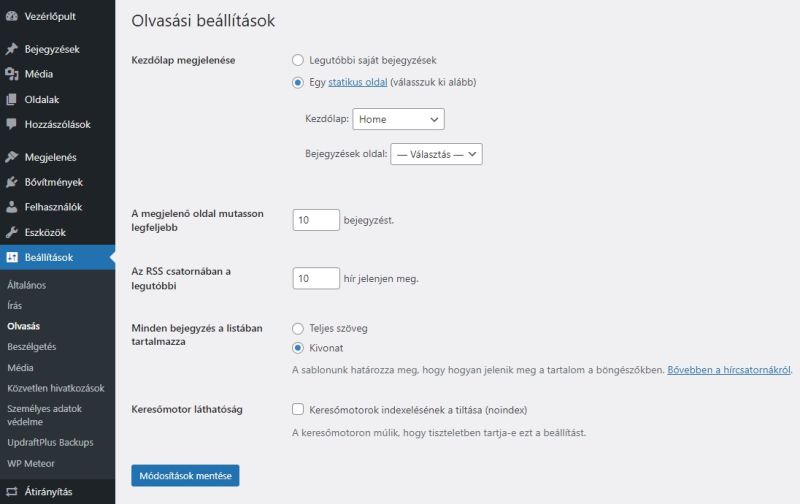
Task: Click the Hozzászólások comment bubble icon
Action: point(12,124)
